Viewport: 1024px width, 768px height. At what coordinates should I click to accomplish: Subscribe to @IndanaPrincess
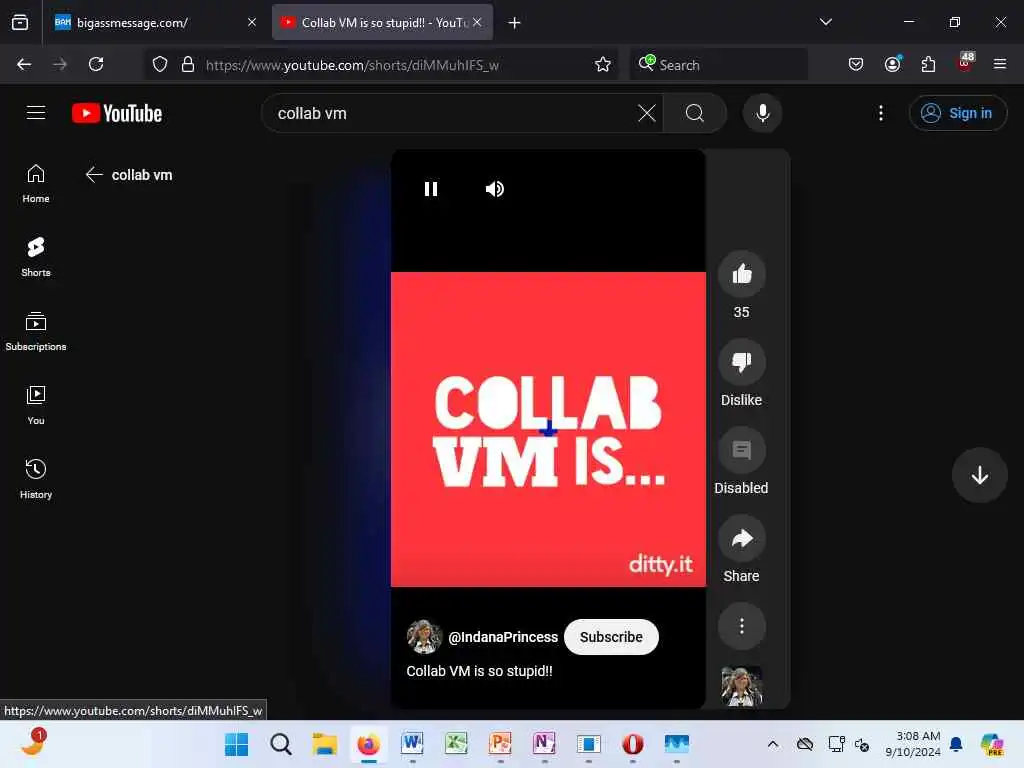pos(611,637)
